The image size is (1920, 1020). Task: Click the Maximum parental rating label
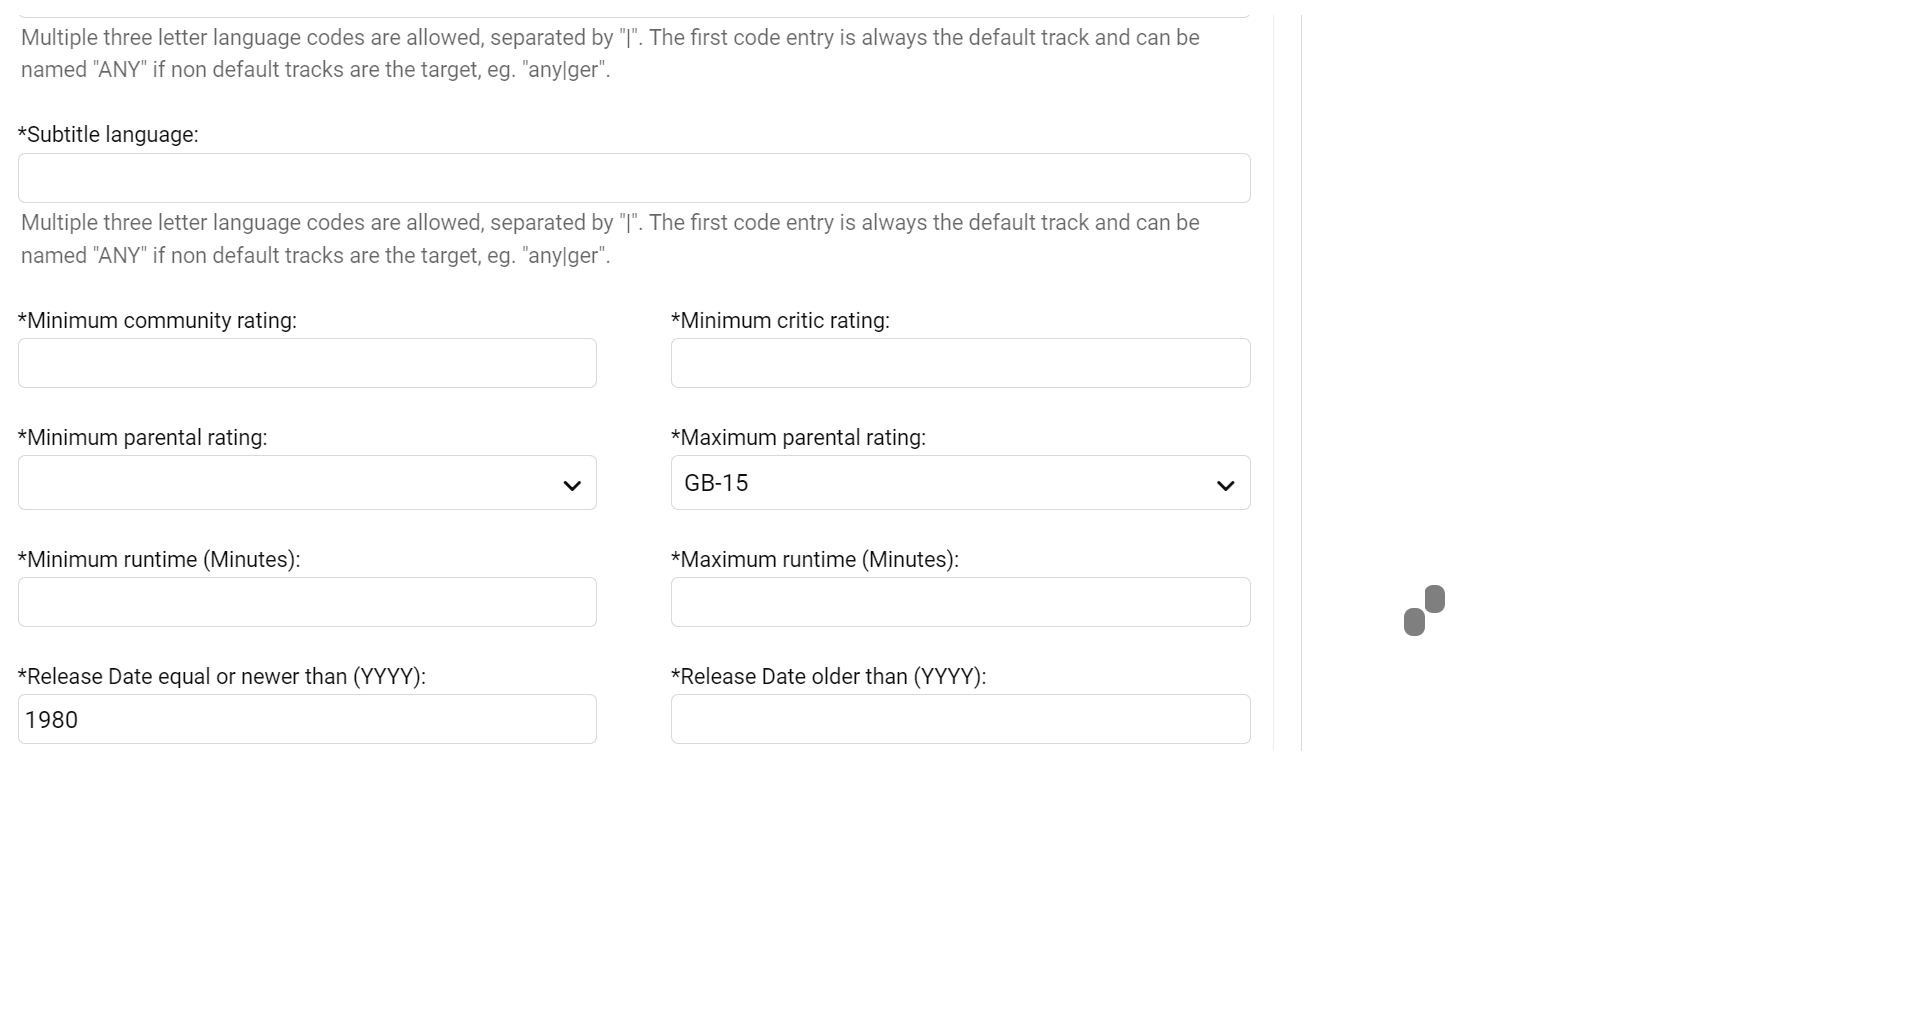coord(798,438)
